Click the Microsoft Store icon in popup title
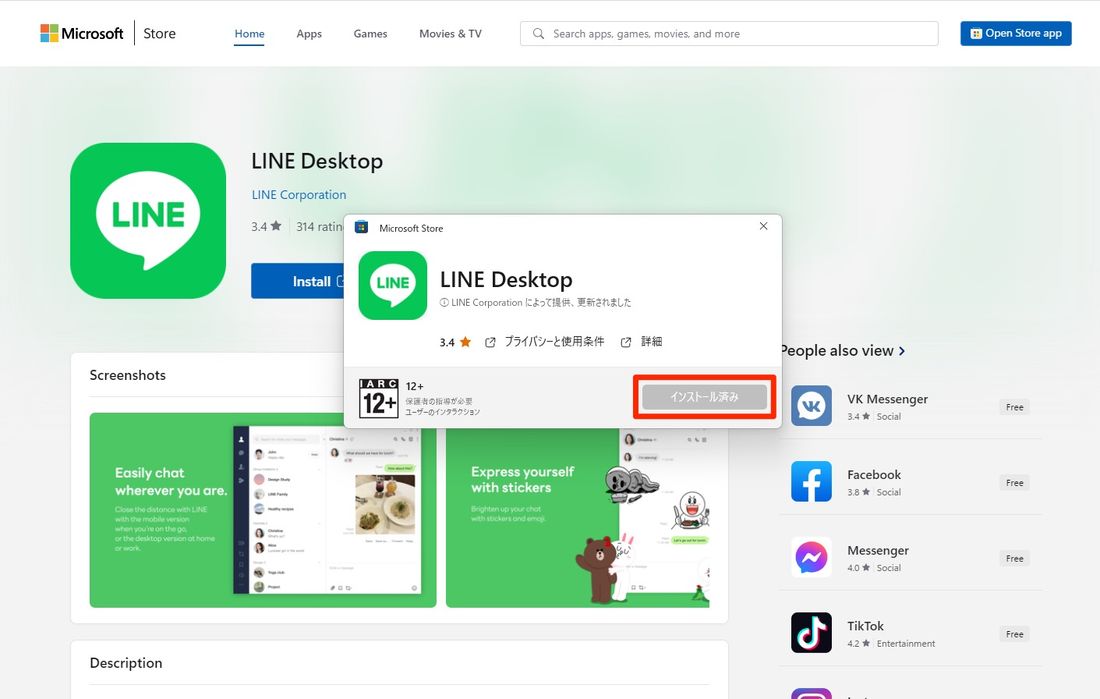1100x699 pixels. coord(361,227)
